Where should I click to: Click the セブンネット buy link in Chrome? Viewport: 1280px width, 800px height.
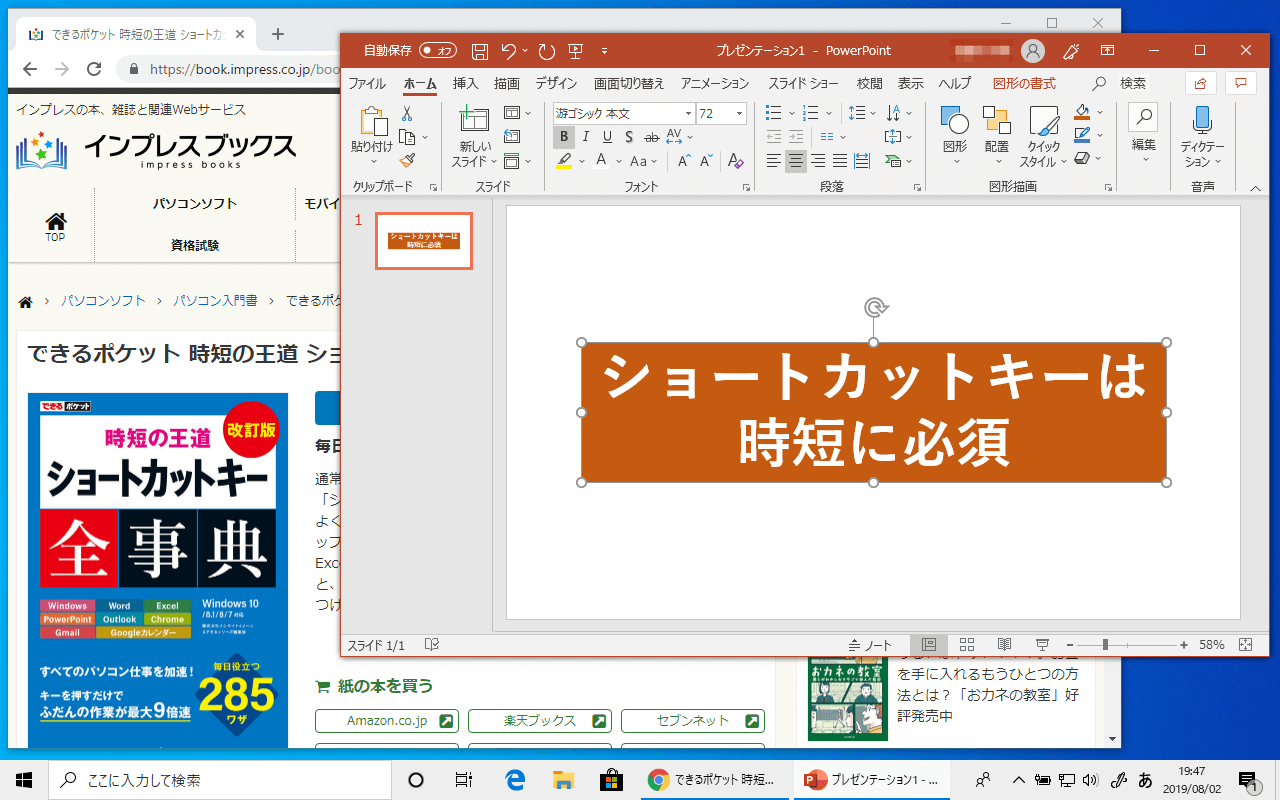pos(693,720)
